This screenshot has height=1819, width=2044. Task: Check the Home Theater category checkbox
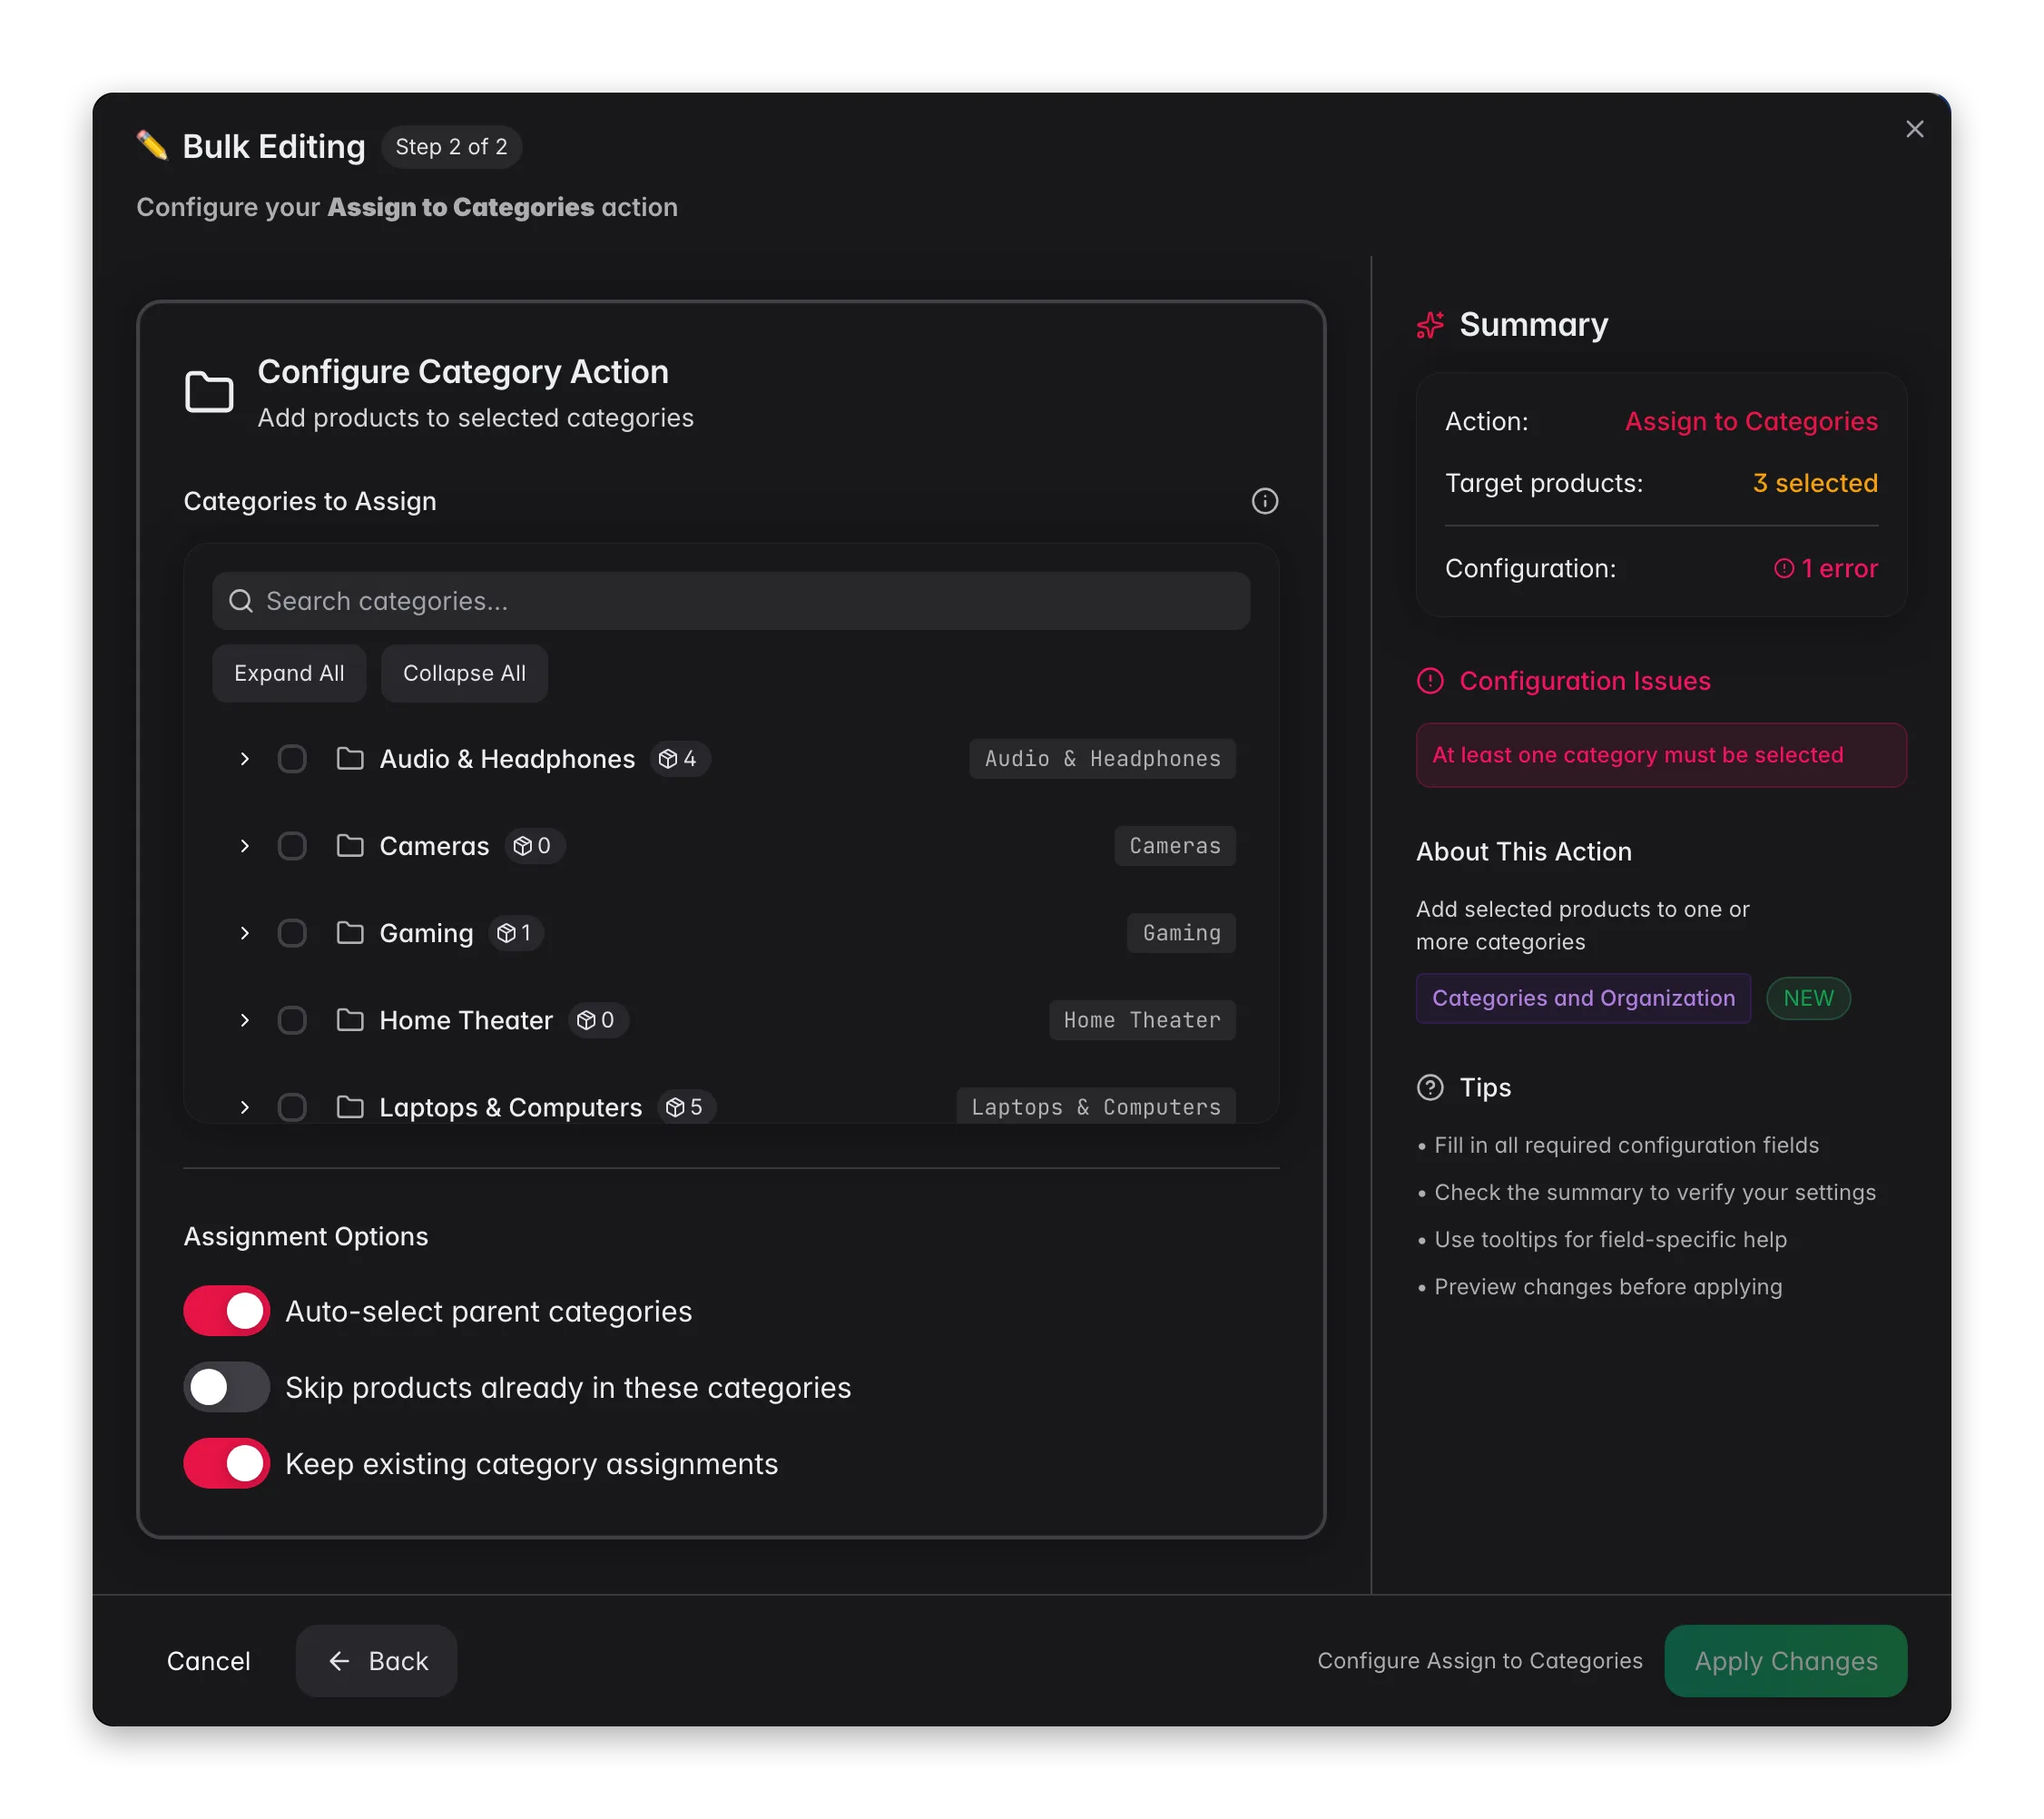pyautogui.click(x=292, y=1020)
